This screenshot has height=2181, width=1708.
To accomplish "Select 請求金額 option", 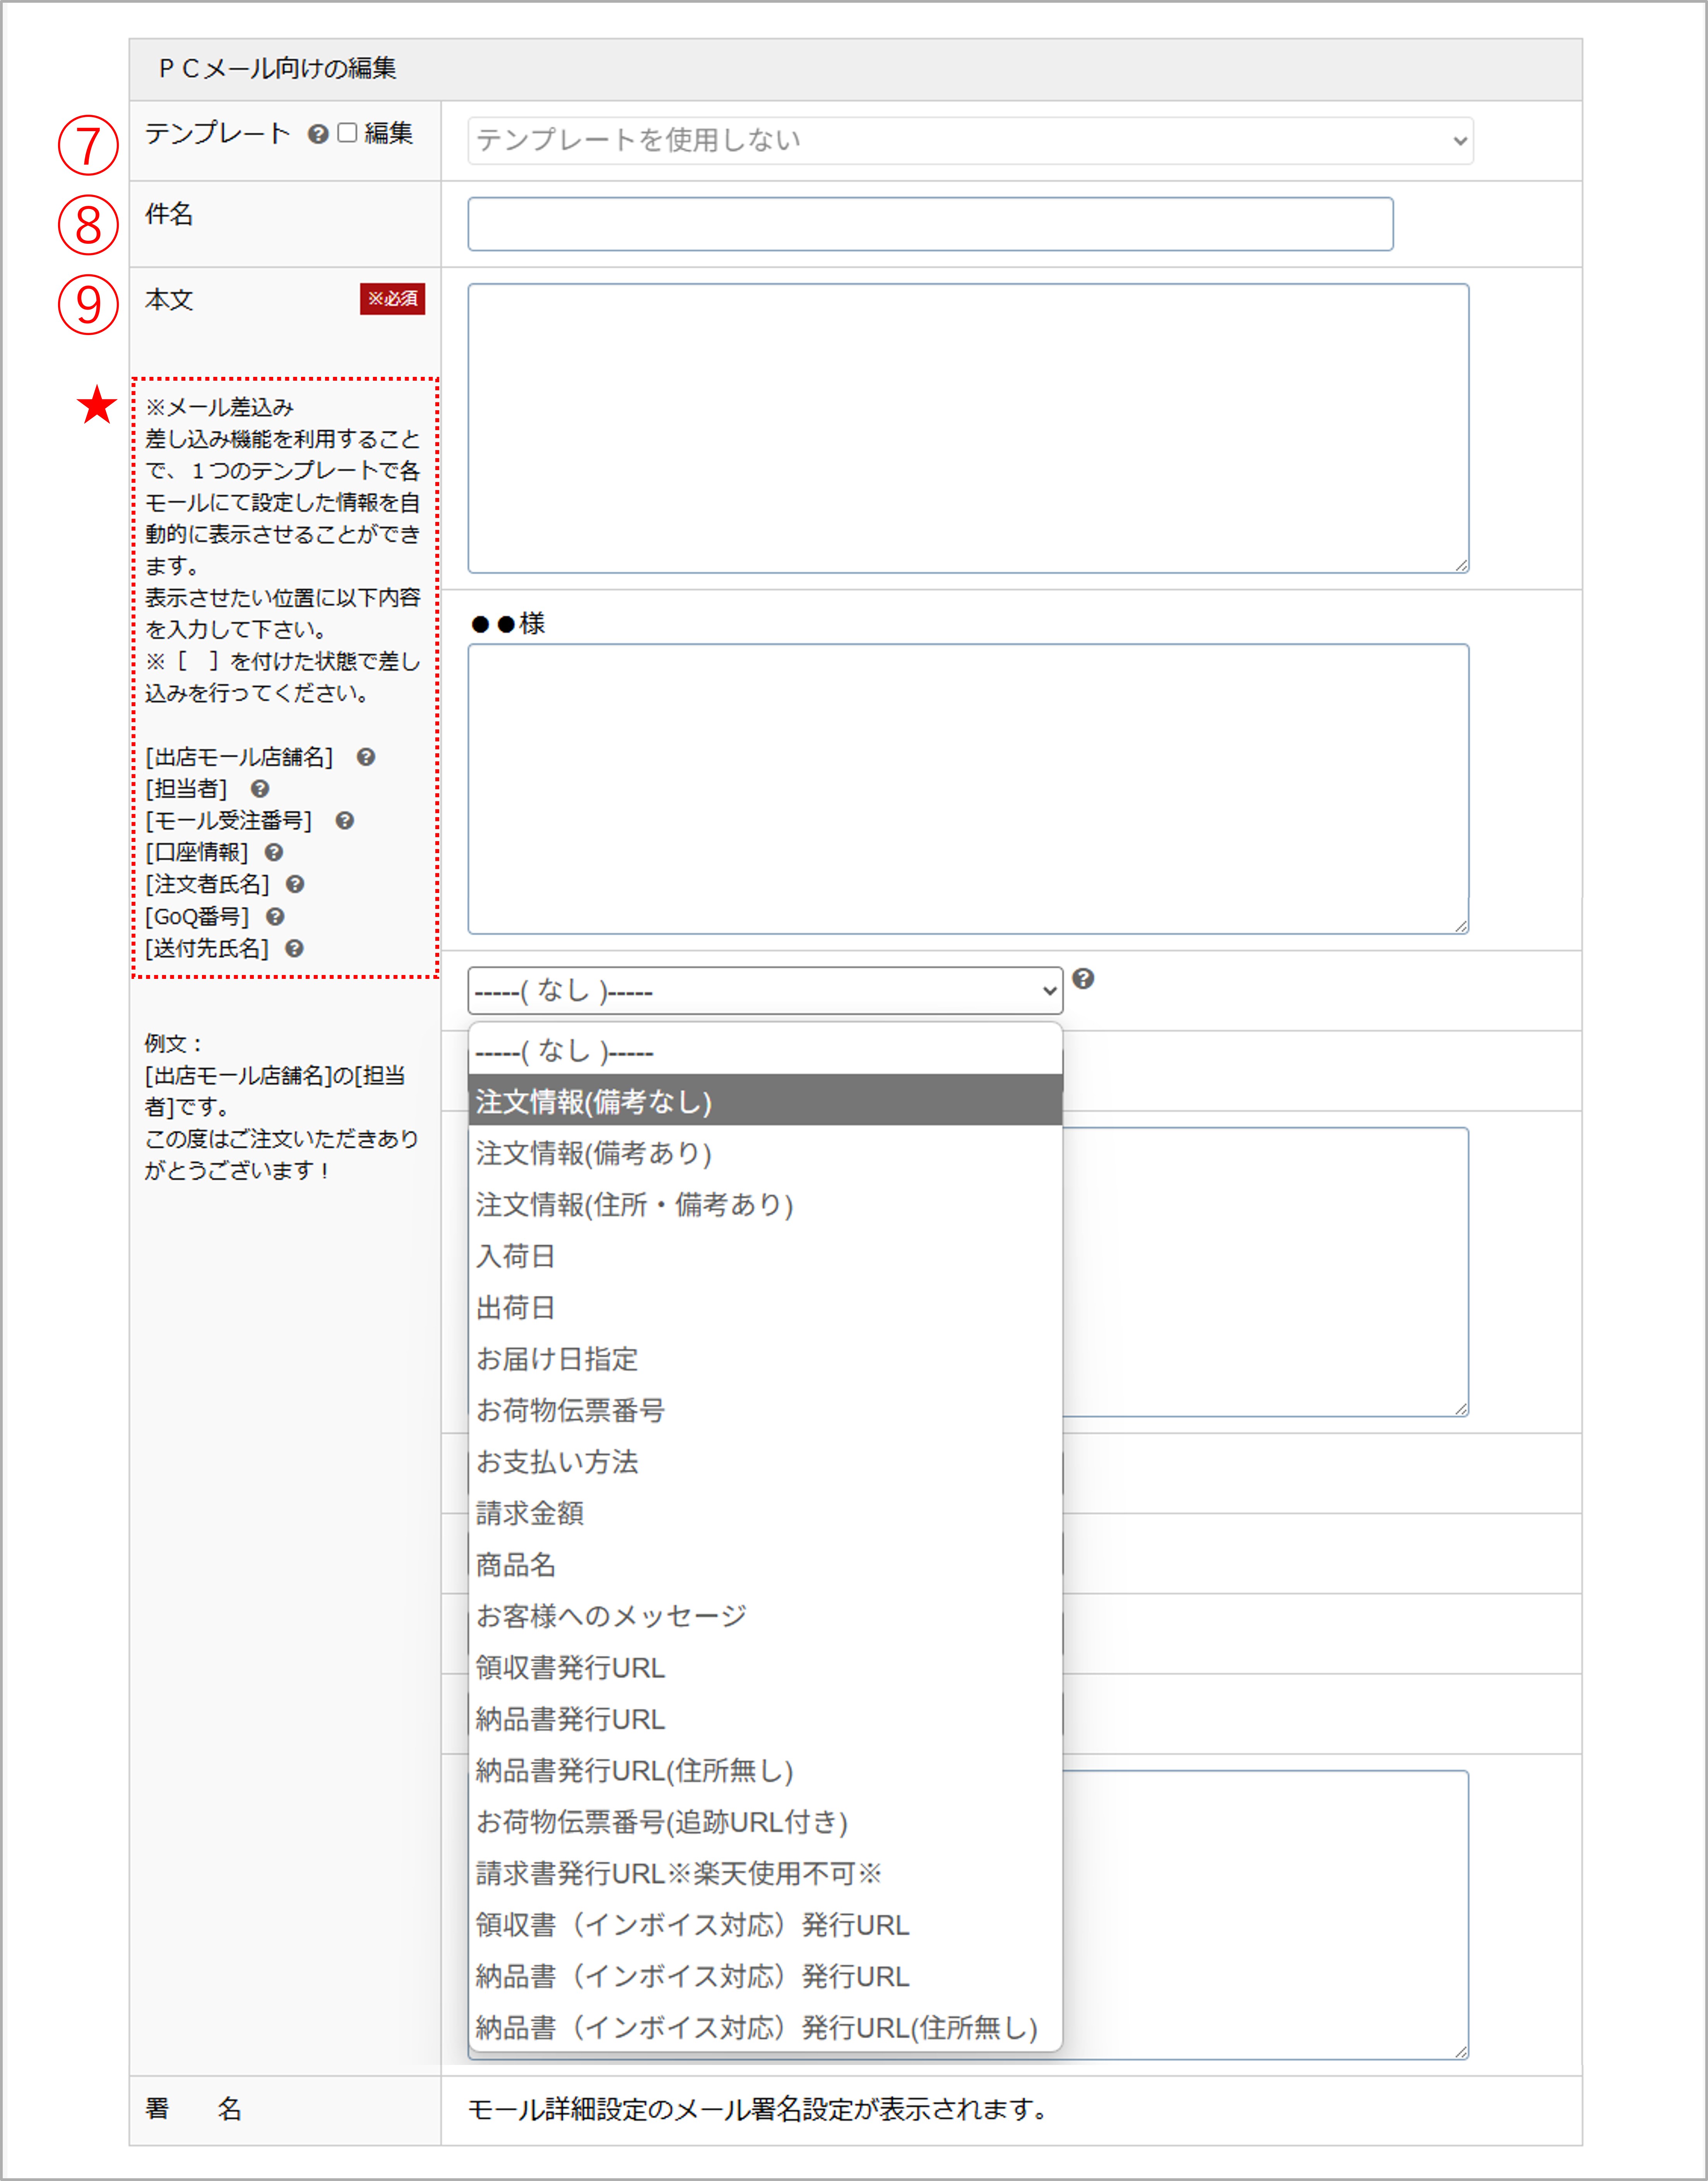I will click(x=765, y=1513).
